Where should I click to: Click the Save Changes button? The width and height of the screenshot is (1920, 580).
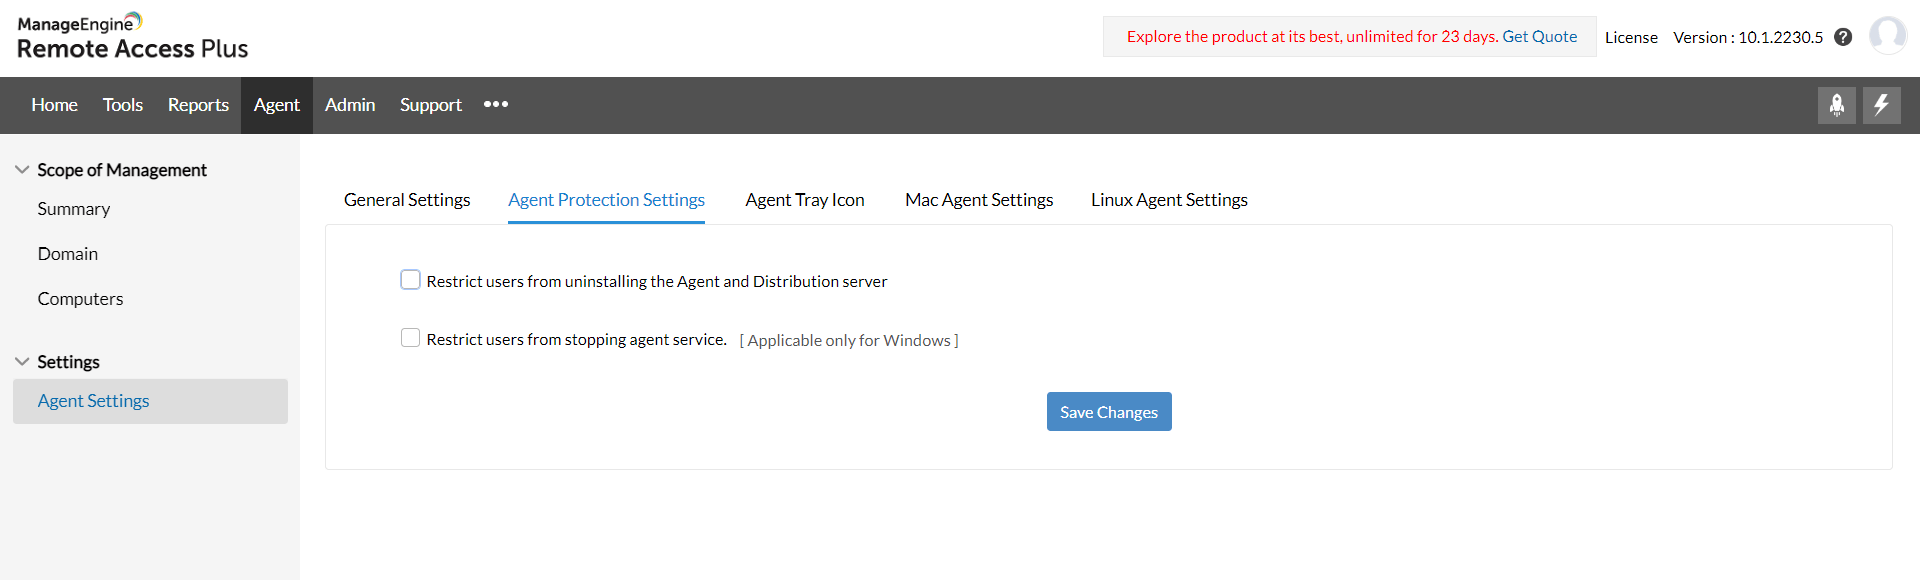coord(1109,412)
